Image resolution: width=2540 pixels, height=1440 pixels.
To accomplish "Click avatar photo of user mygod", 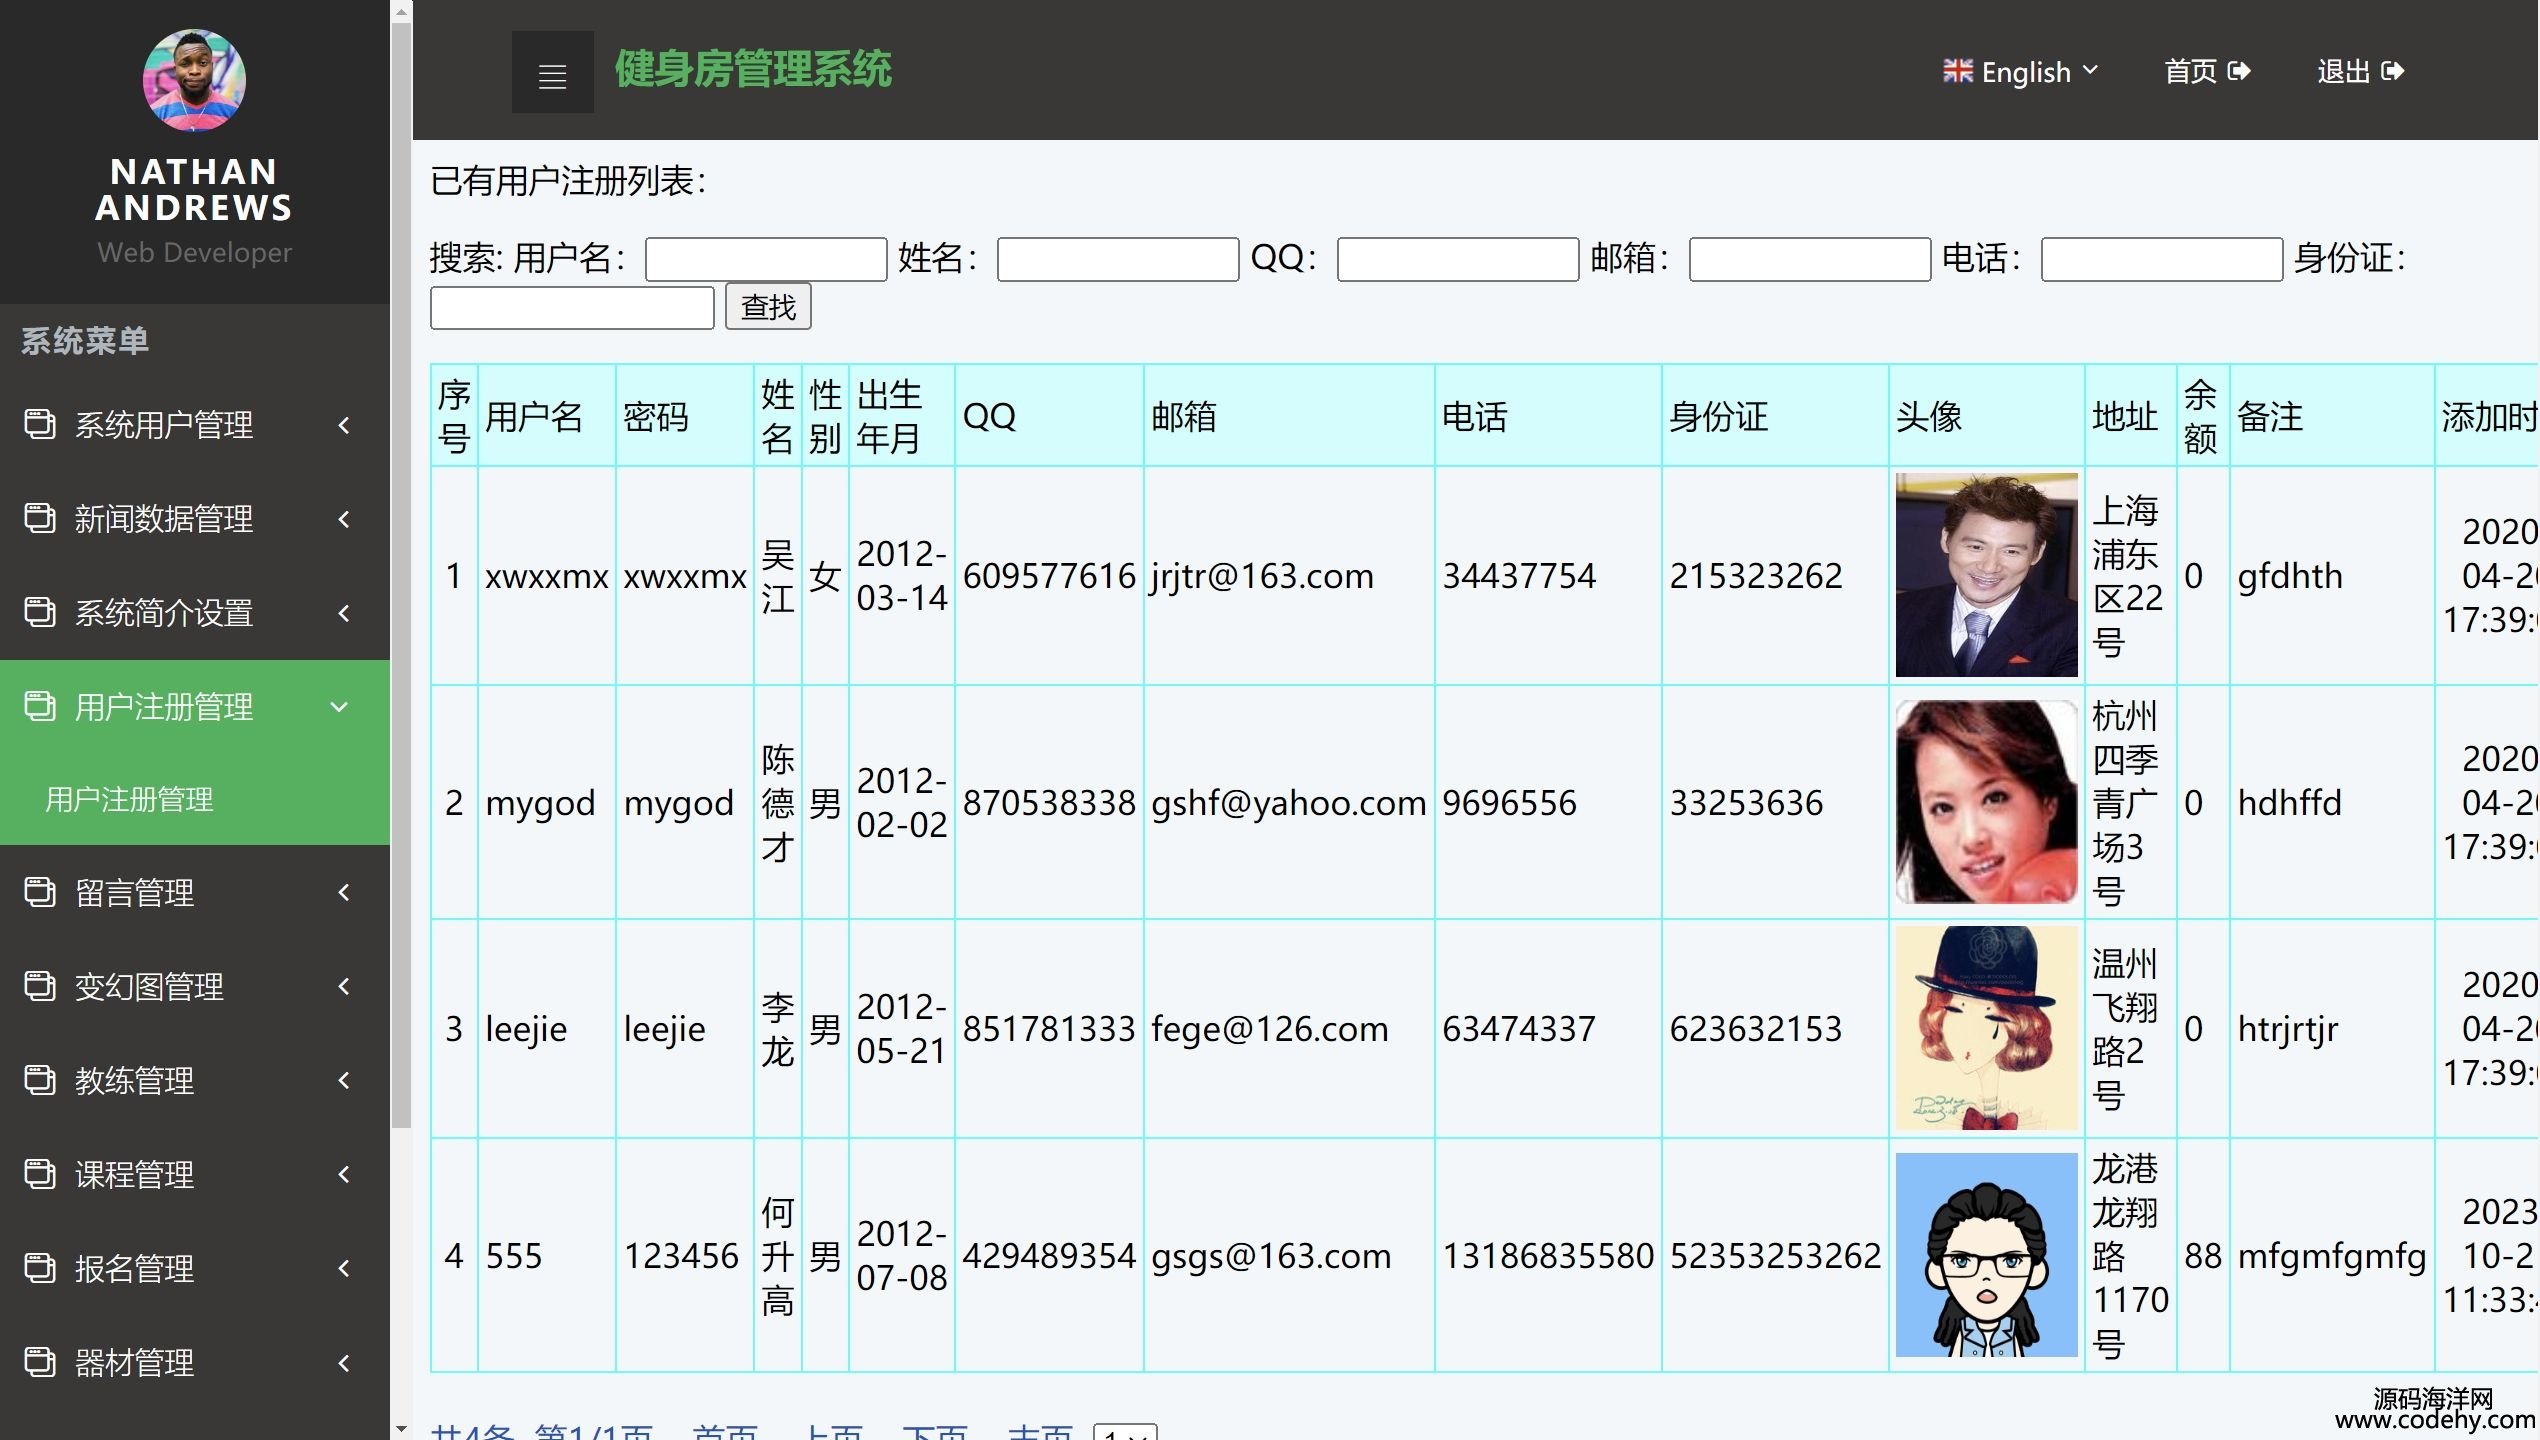I will pyautogui.click(x=1986, y=802).
